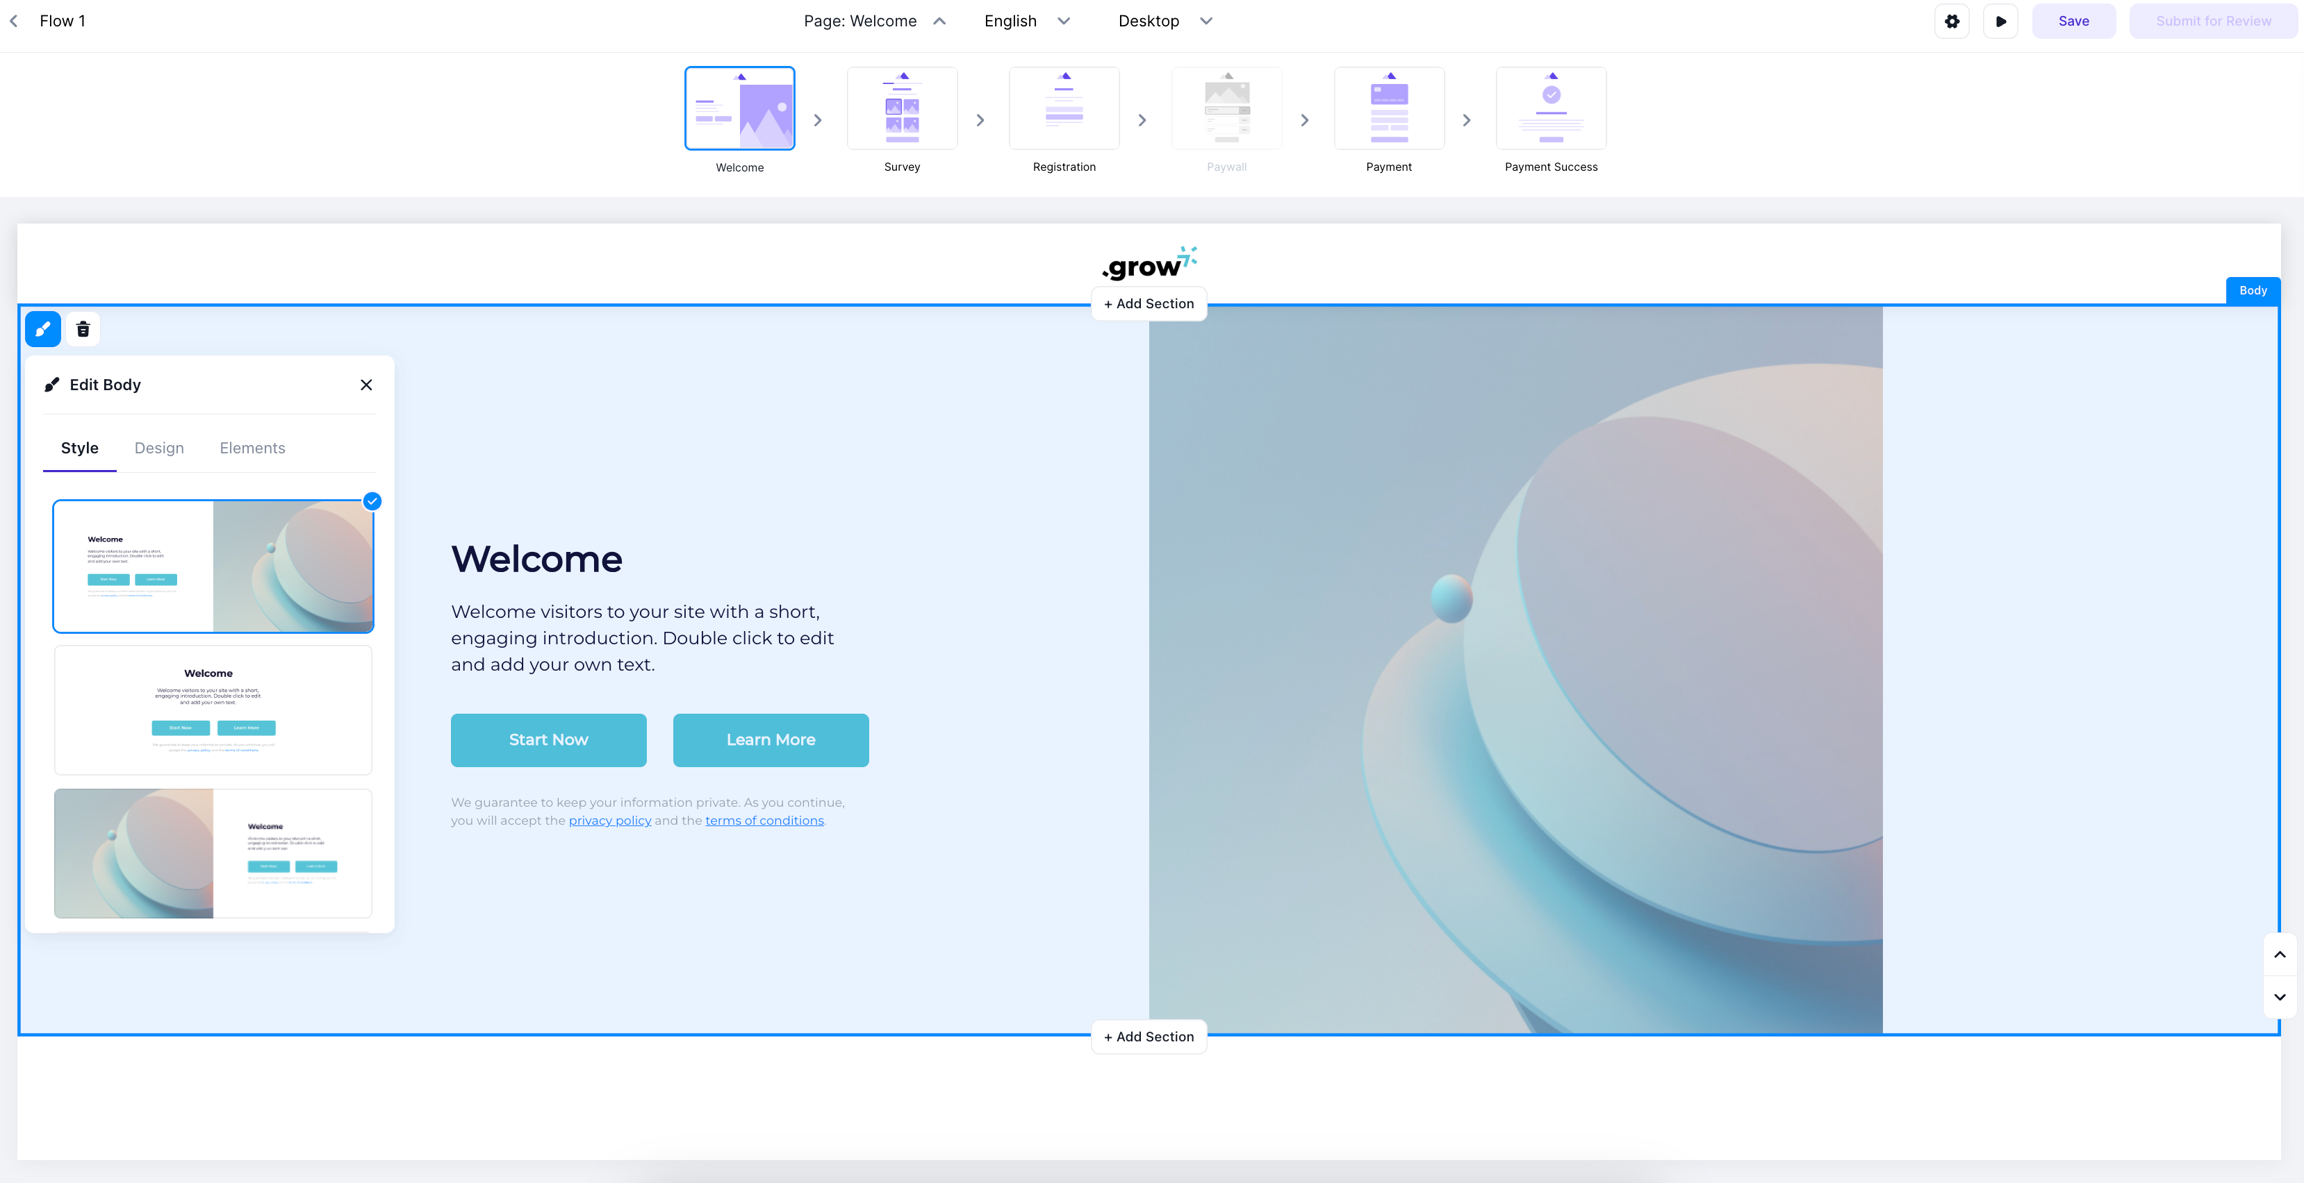Go back using the left arrow
This screenshot has height=1183, width=2304.
point(14,21)
